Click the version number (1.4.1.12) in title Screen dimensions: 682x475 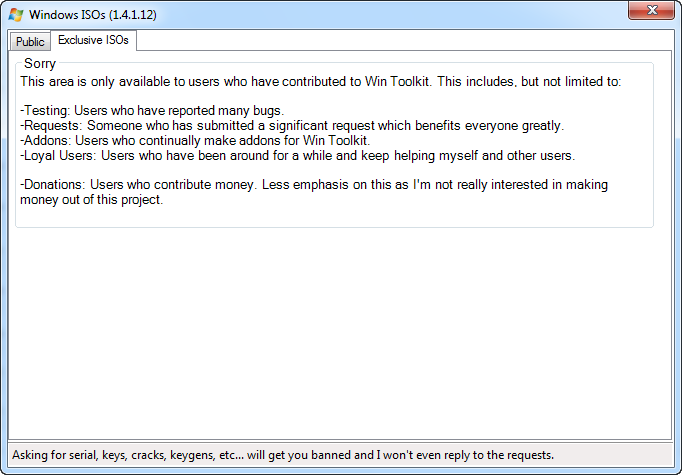point(133,15)
